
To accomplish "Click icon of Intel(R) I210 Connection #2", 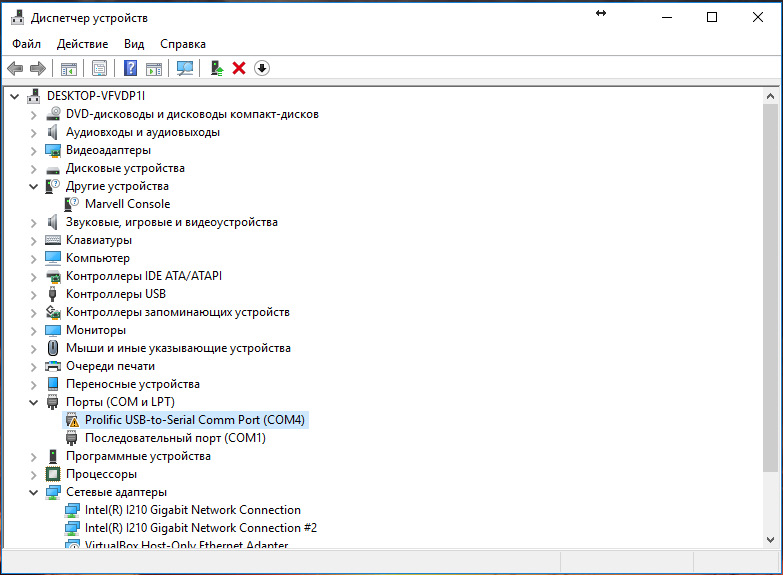I will pyautogui.click(x=72, y=528).
